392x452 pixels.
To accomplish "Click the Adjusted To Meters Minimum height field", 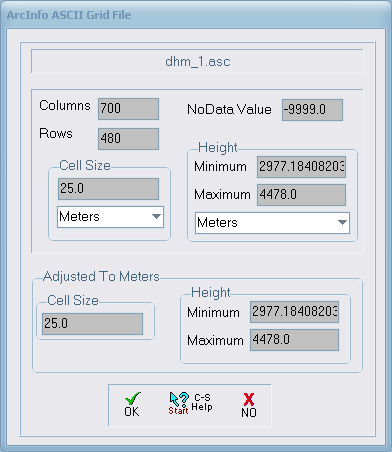I will (x=294, y=312).
